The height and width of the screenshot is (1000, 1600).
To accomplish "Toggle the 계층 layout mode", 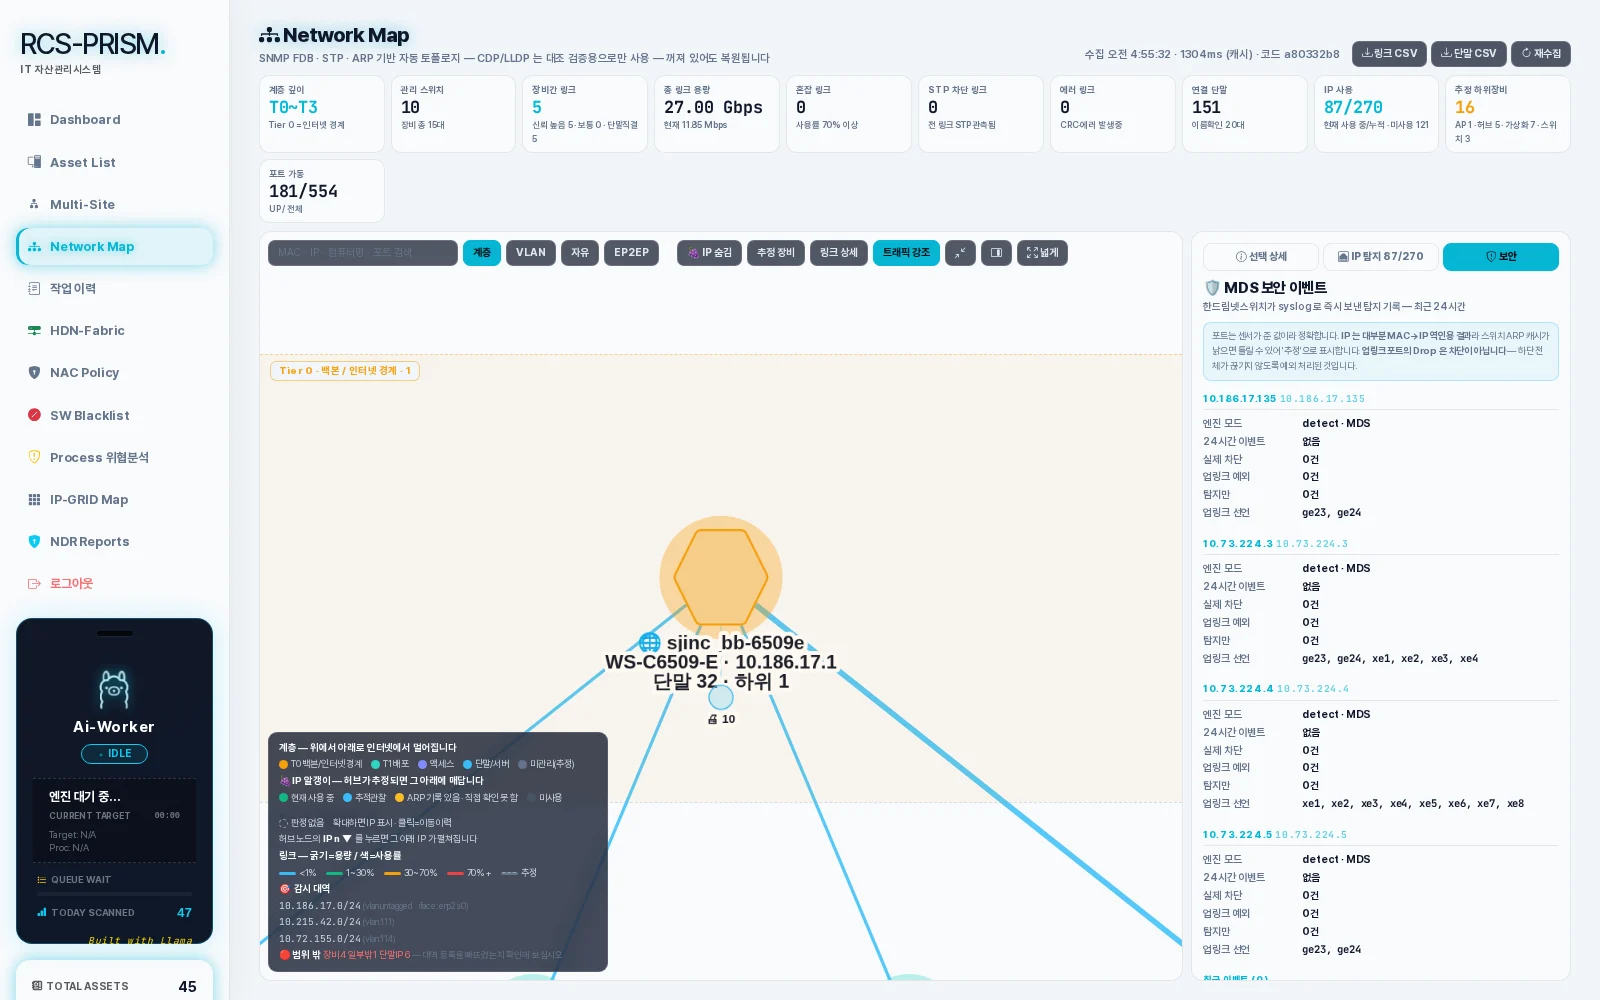I will (x=482, y=253).
